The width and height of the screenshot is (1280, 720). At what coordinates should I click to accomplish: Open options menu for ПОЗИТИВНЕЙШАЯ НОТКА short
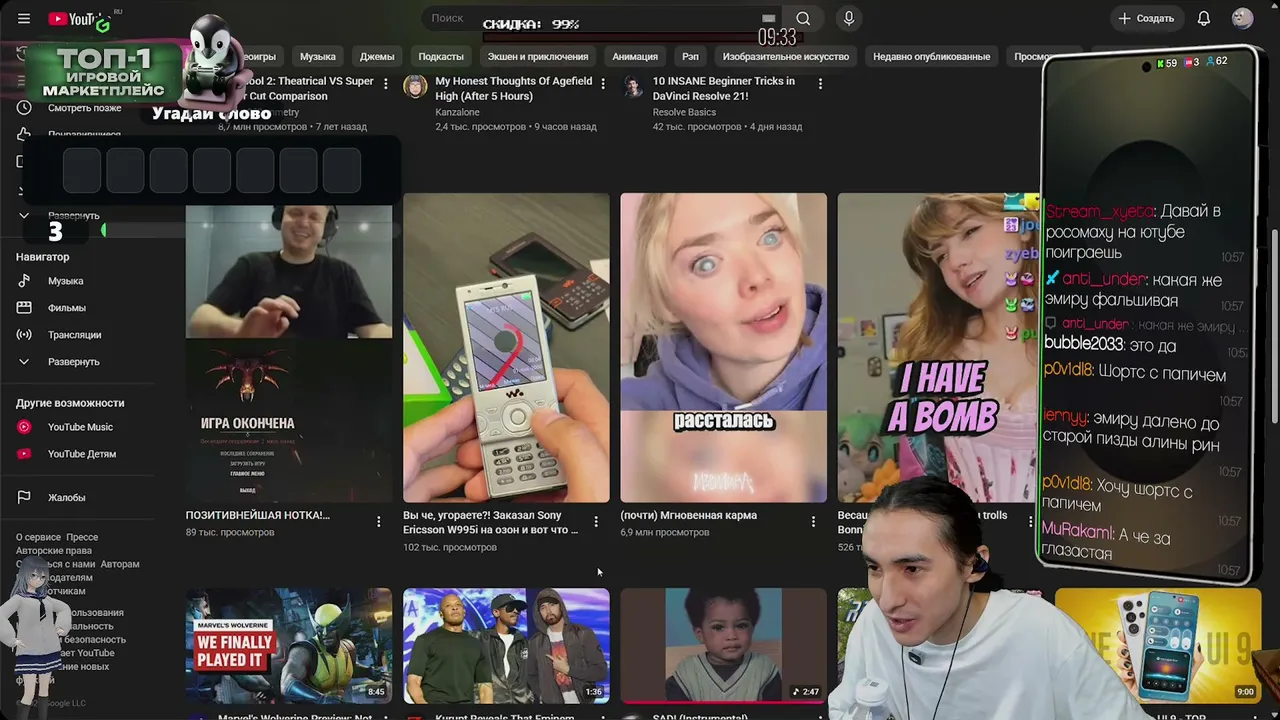point(378,521)
